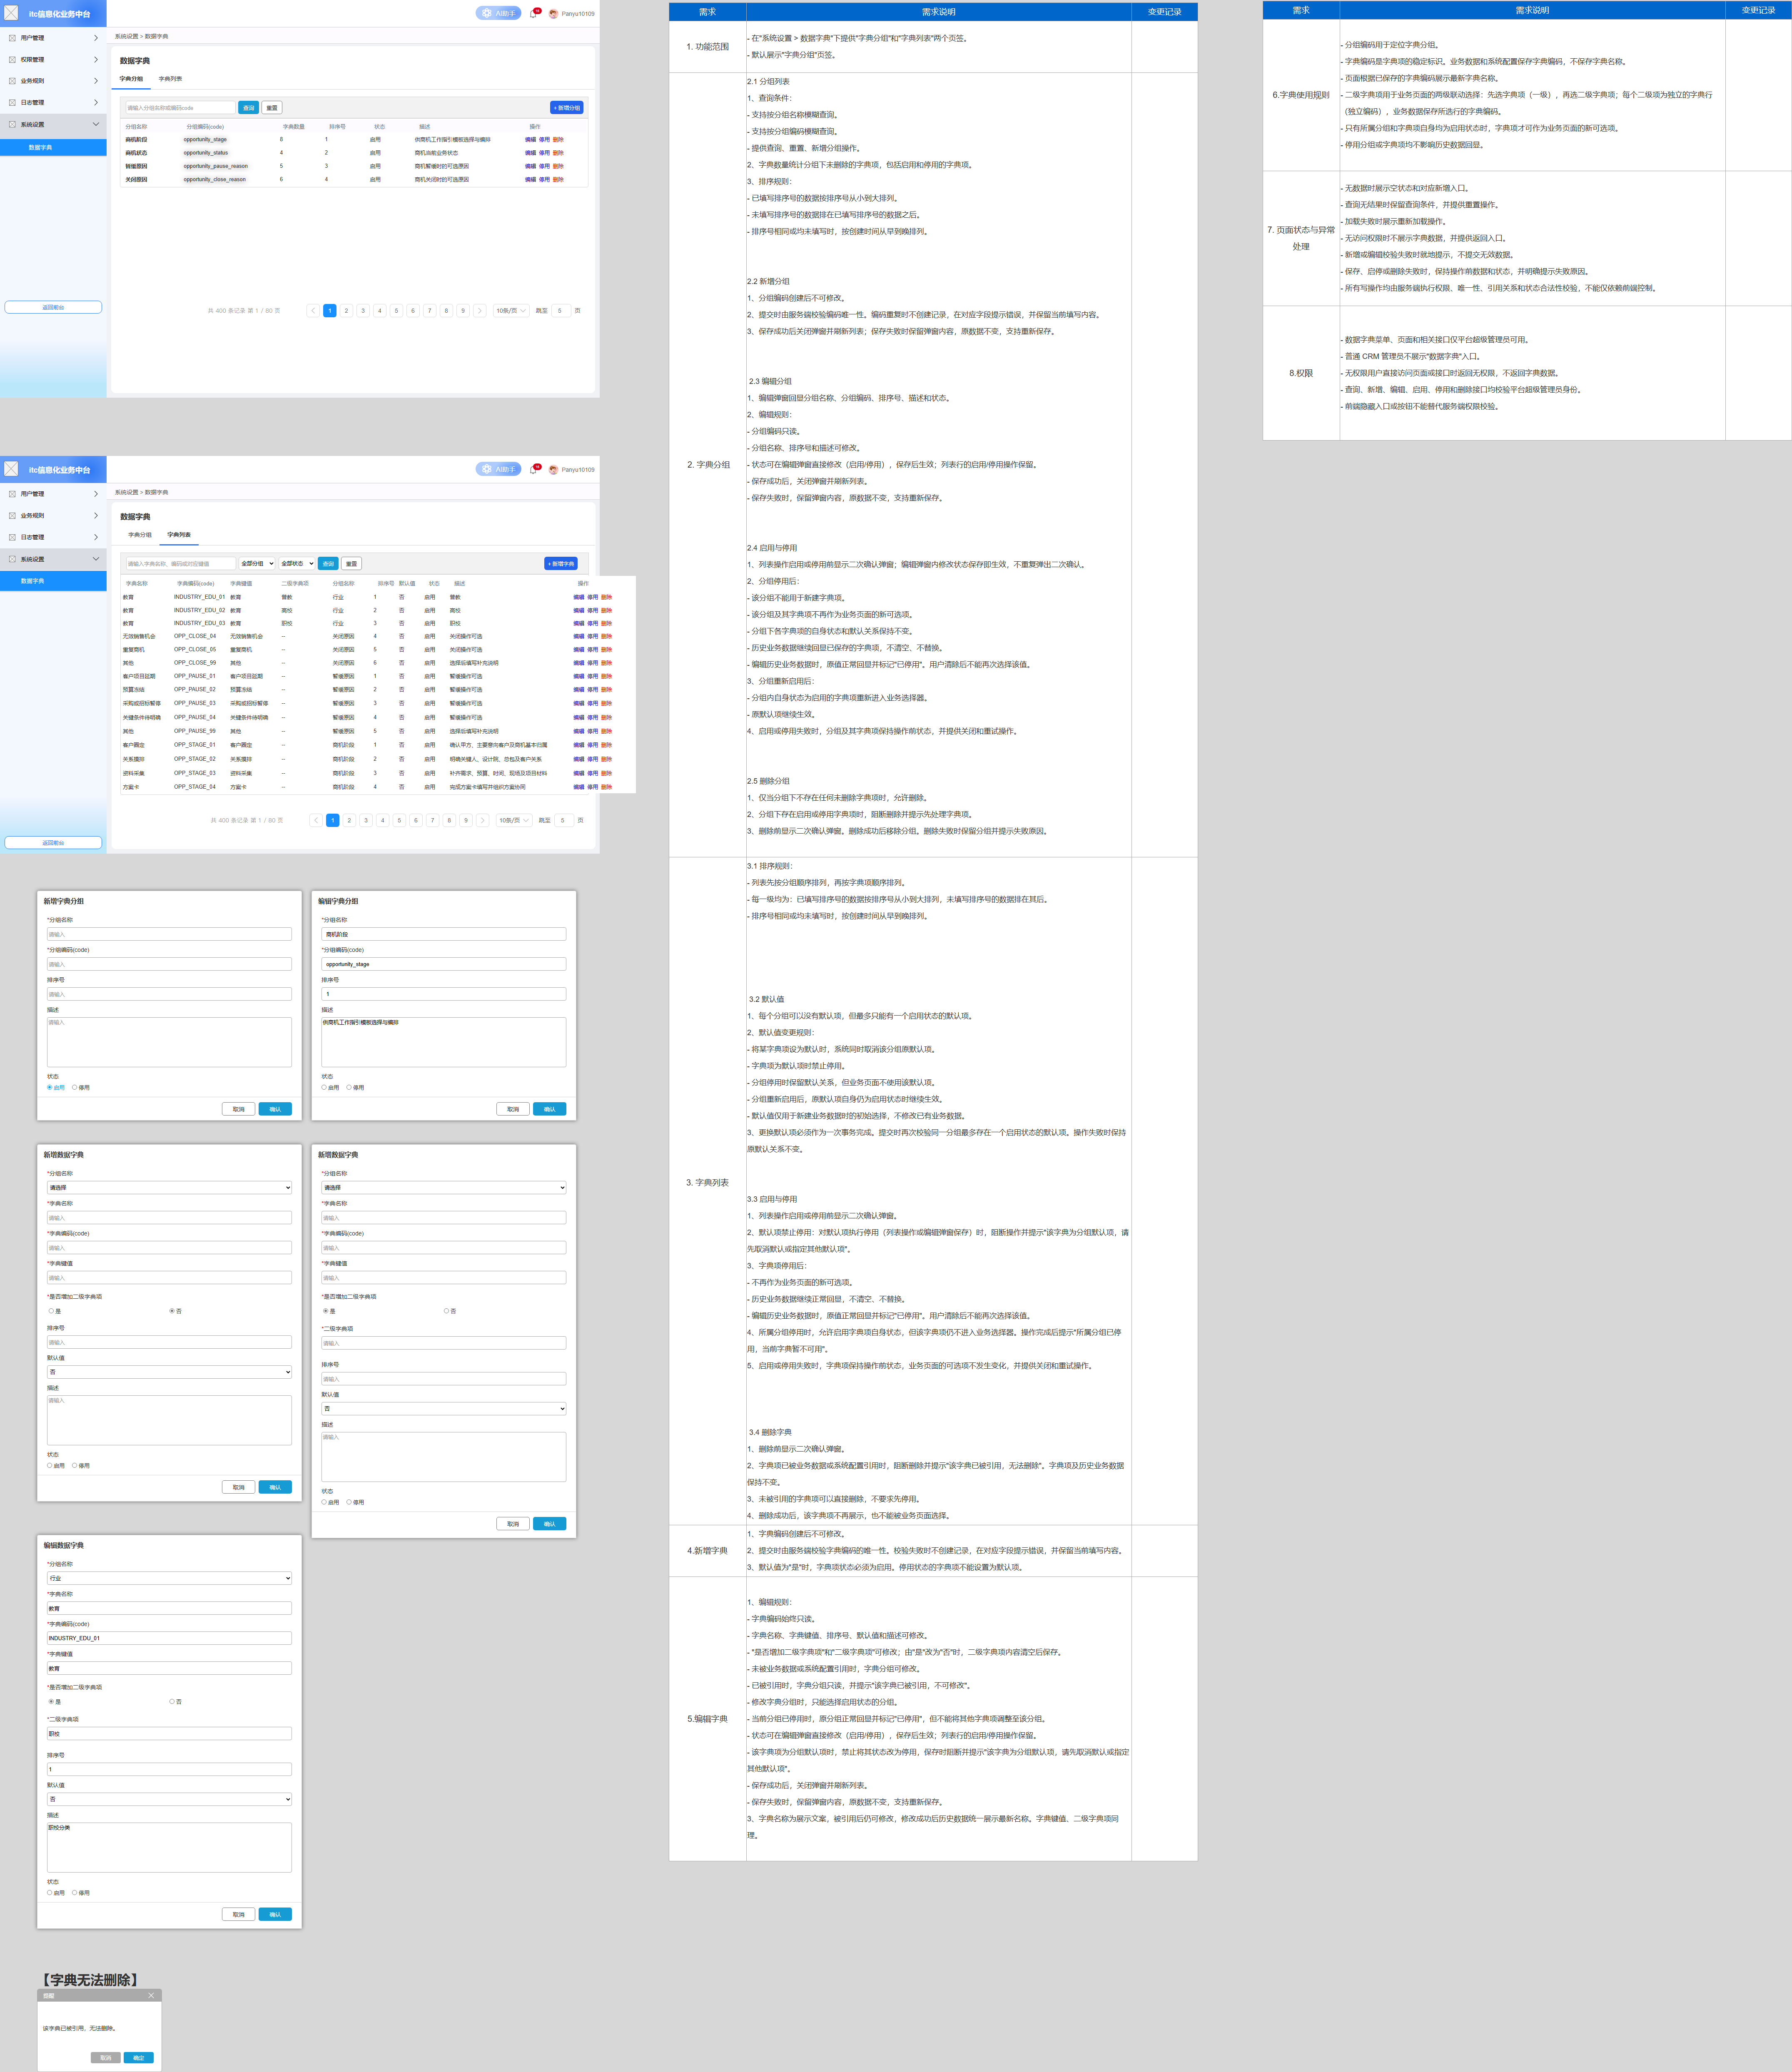1792x2072 pixels.
Task: Expand the 权限管理 sidebar chevron
Action: [96, 59]
